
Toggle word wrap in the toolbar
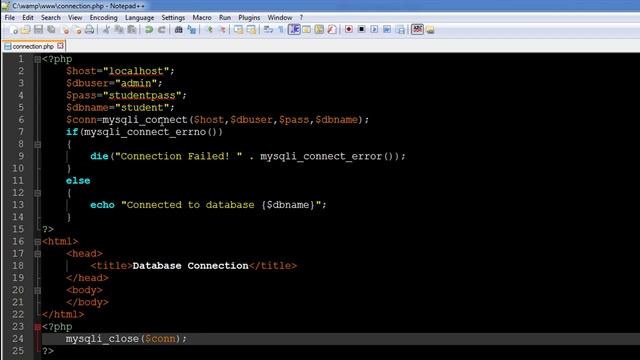click(x=268, y=29)
